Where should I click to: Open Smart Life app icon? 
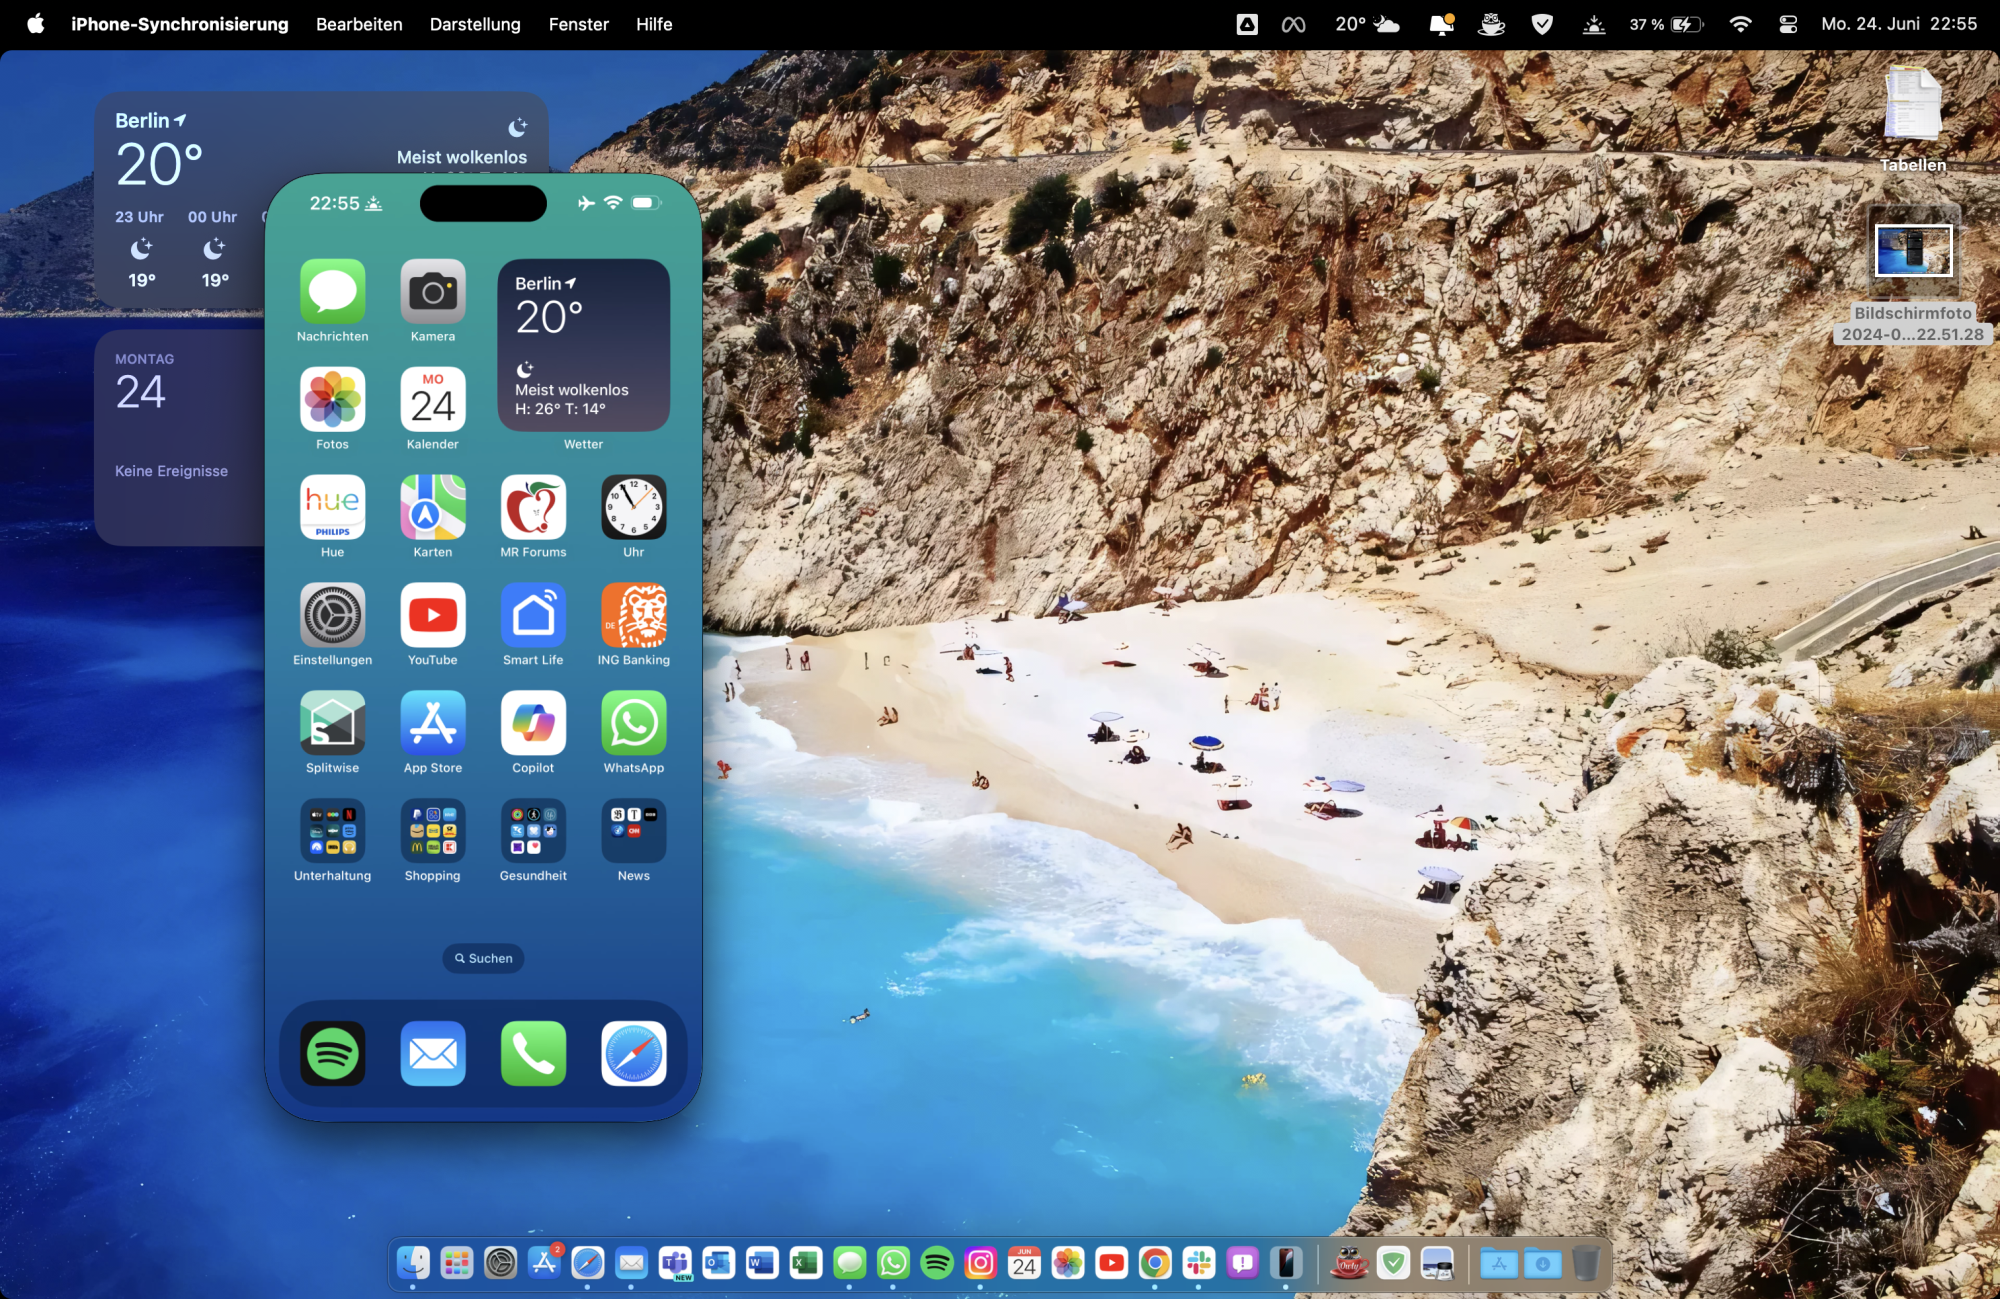point(533,616)
